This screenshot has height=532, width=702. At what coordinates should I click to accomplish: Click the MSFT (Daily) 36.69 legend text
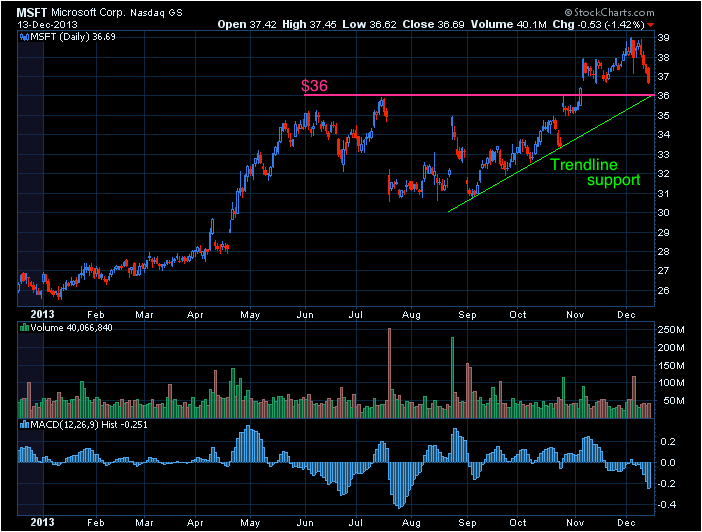(73, 37)
